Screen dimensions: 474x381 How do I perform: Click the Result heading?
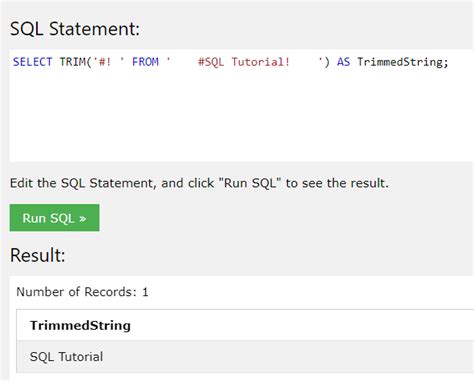click(x=37, y=255)
